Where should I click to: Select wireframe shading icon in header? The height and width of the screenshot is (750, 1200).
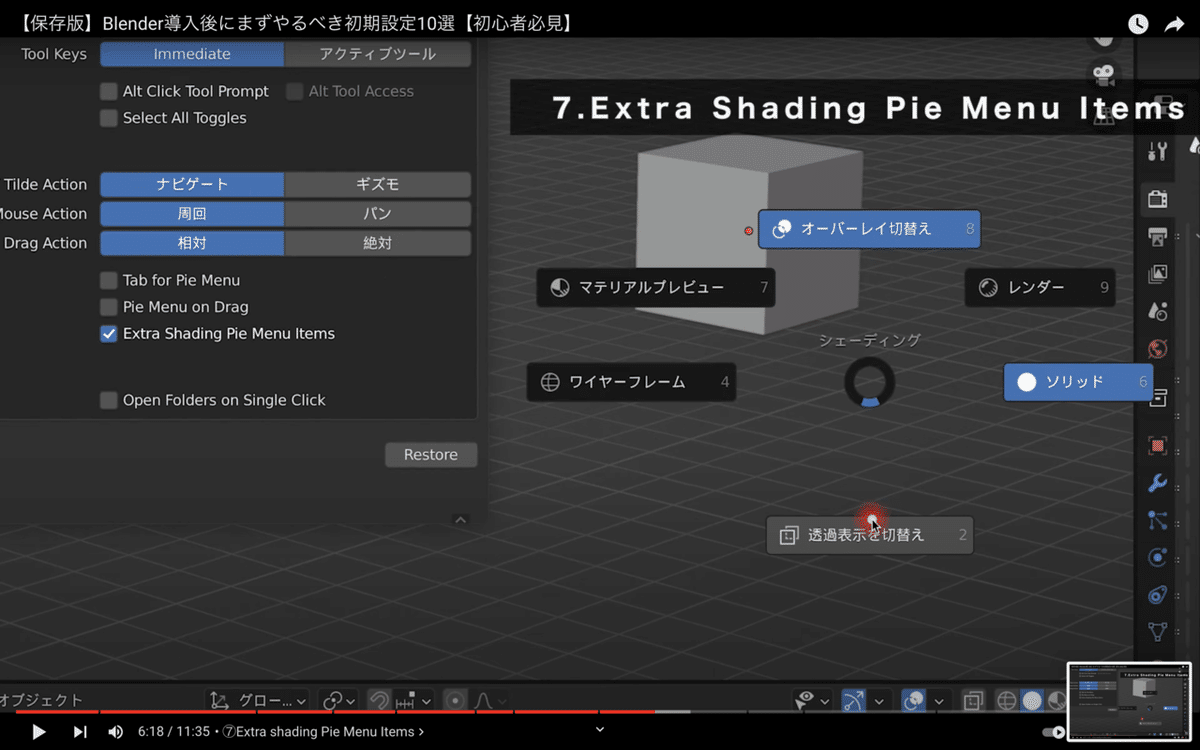pyautogui.click(x=1007, y=701)
